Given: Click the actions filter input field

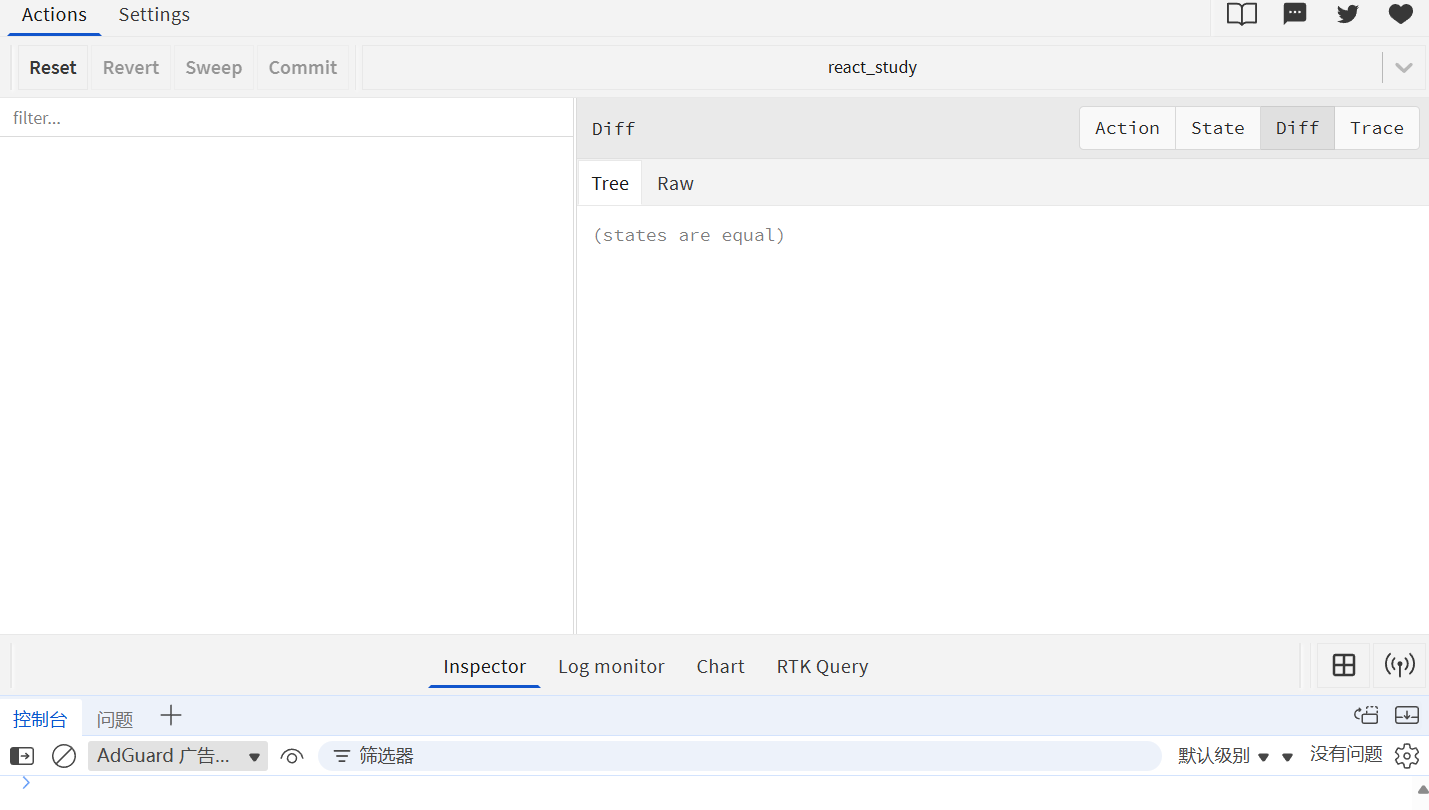Looking at the screenshot, I should (286, 118).
